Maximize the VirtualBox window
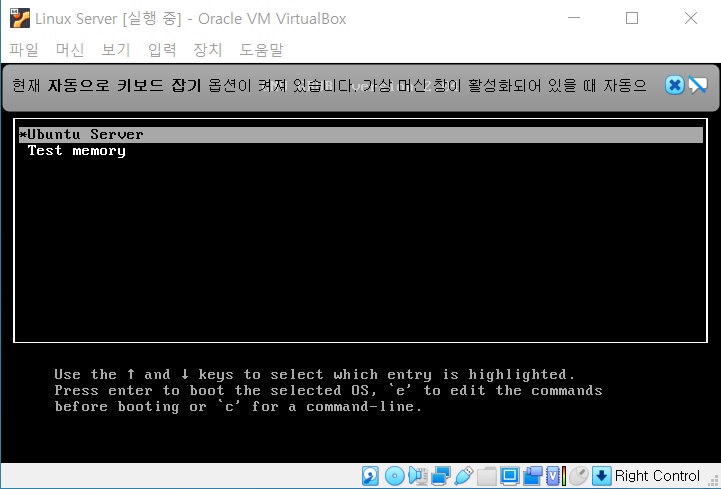 pos(632,18)
